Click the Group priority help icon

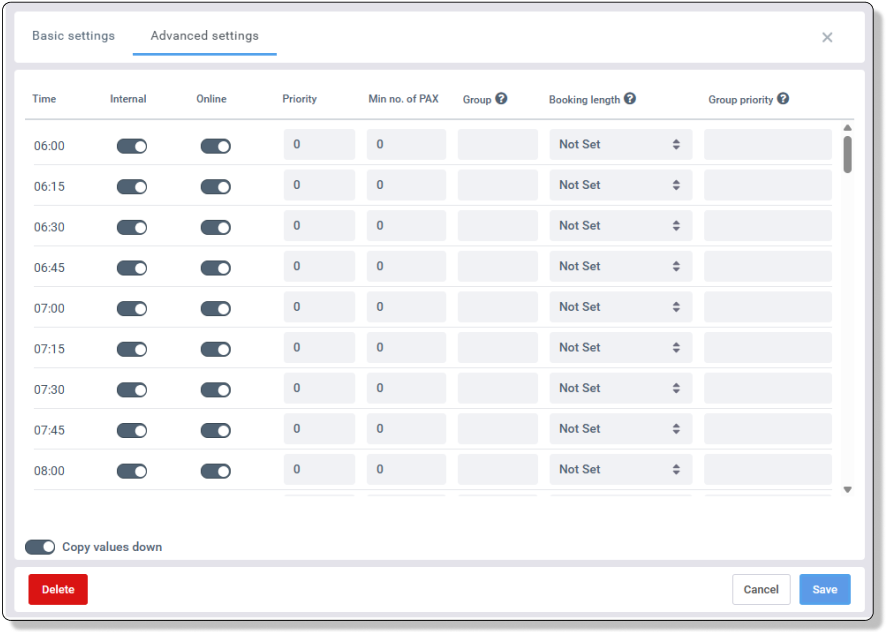(x=783, y=99)
